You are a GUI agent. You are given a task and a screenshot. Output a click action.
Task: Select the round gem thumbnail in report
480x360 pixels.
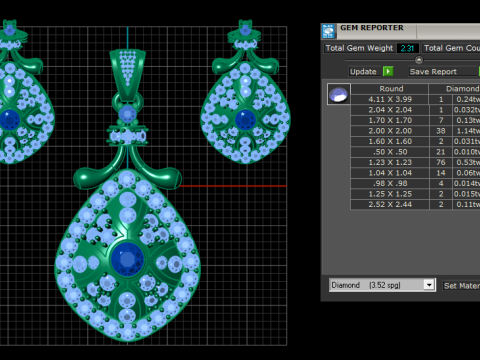339,94
